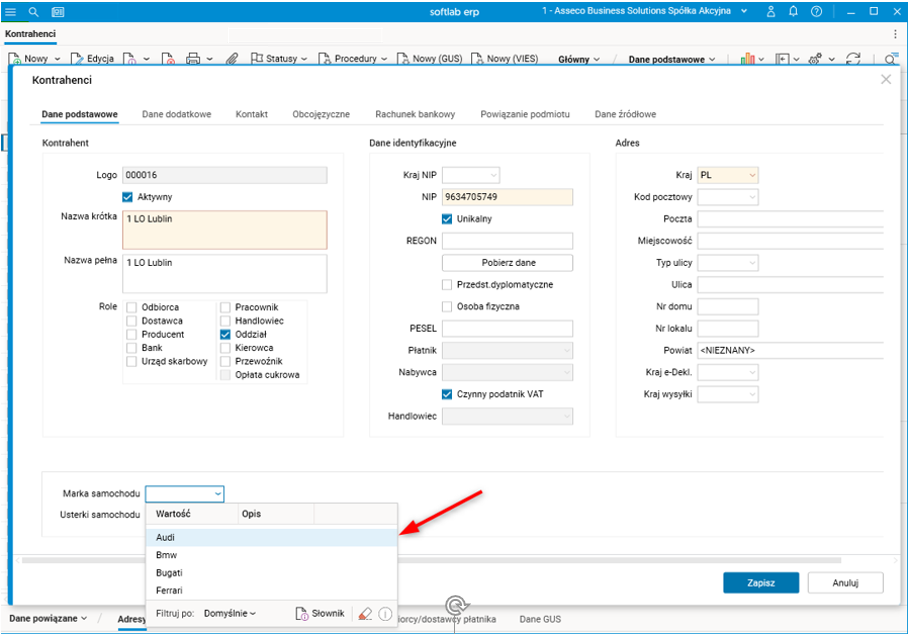Open Filtruj po Domyślnie dropdown
Viewport: 908px width, 634px height.
click(230, 613)
